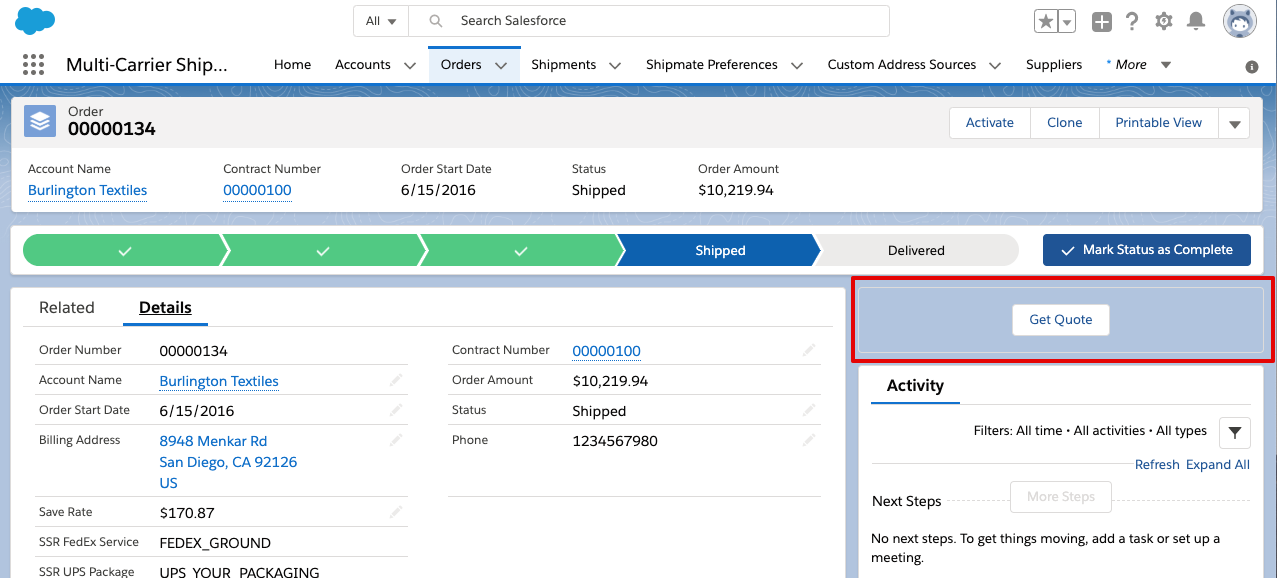Expand the Shipmate Preferences tab chevron
Viewport: 1280px width, 578px height.
click(797, 65)
